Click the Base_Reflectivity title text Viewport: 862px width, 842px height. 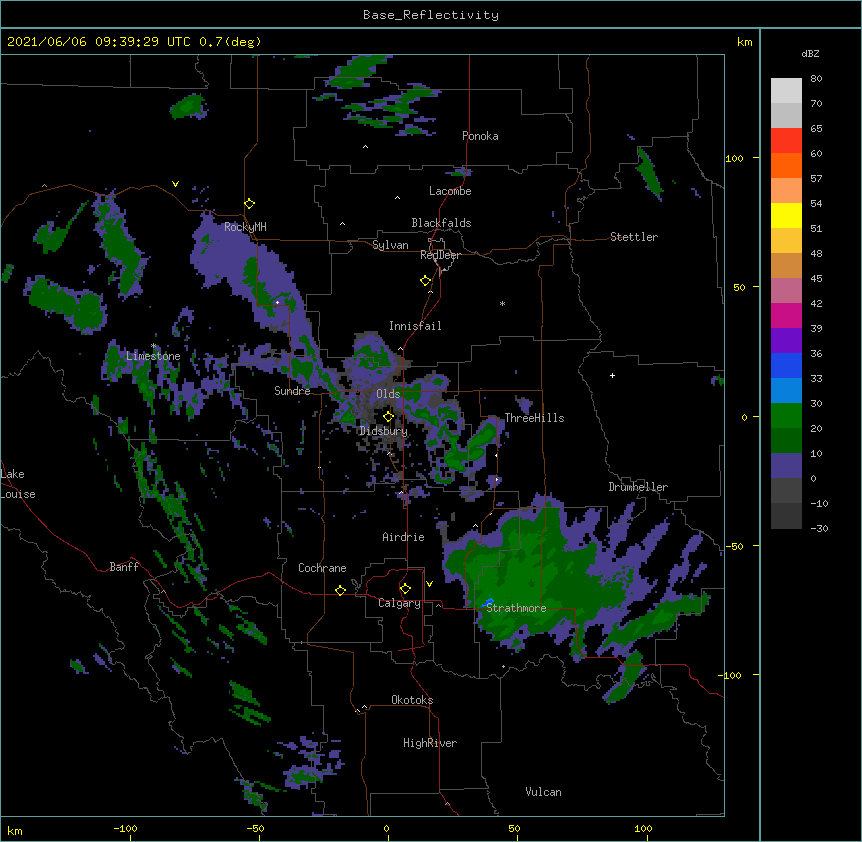[x=431, y=15]
